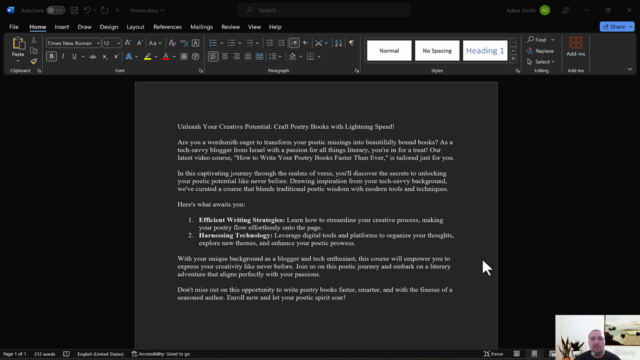The image size is (640, 360).
Task: Open the Borders dropdown arrow
Action: tap(319, 56)
